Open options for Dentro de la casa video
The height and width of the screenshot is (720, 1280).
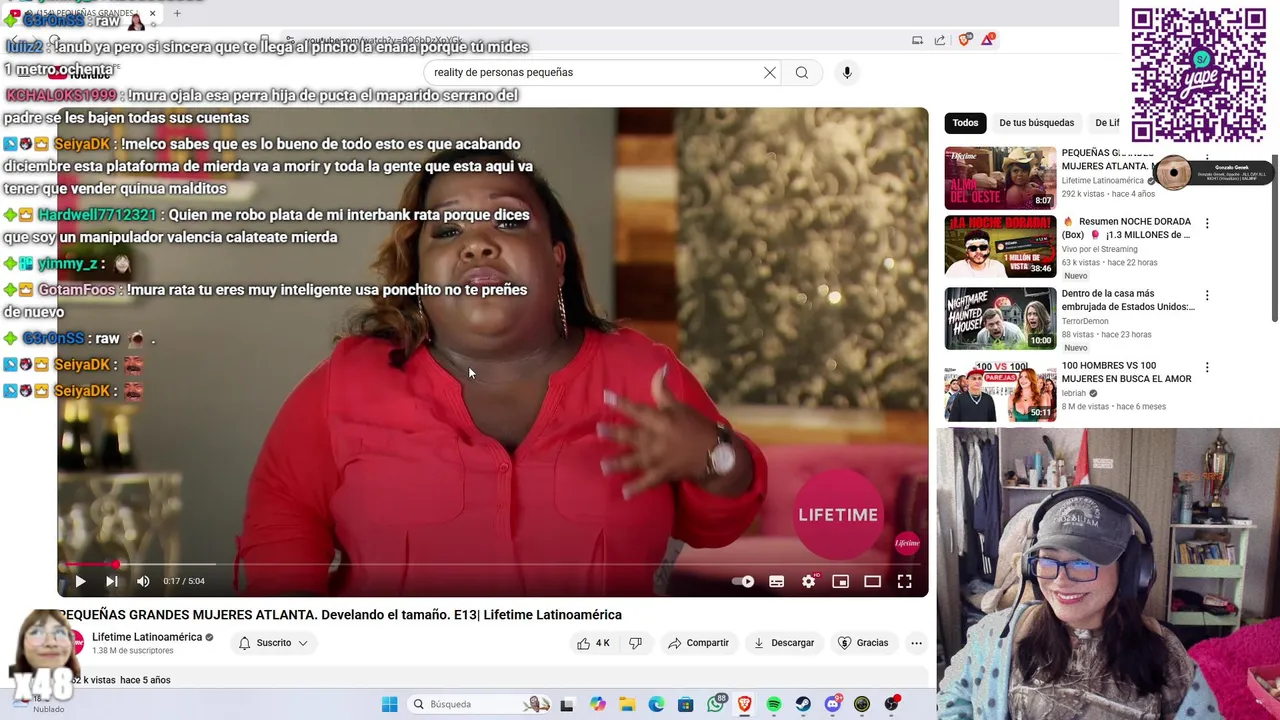pyautogui.click(x=1207, y=295)
